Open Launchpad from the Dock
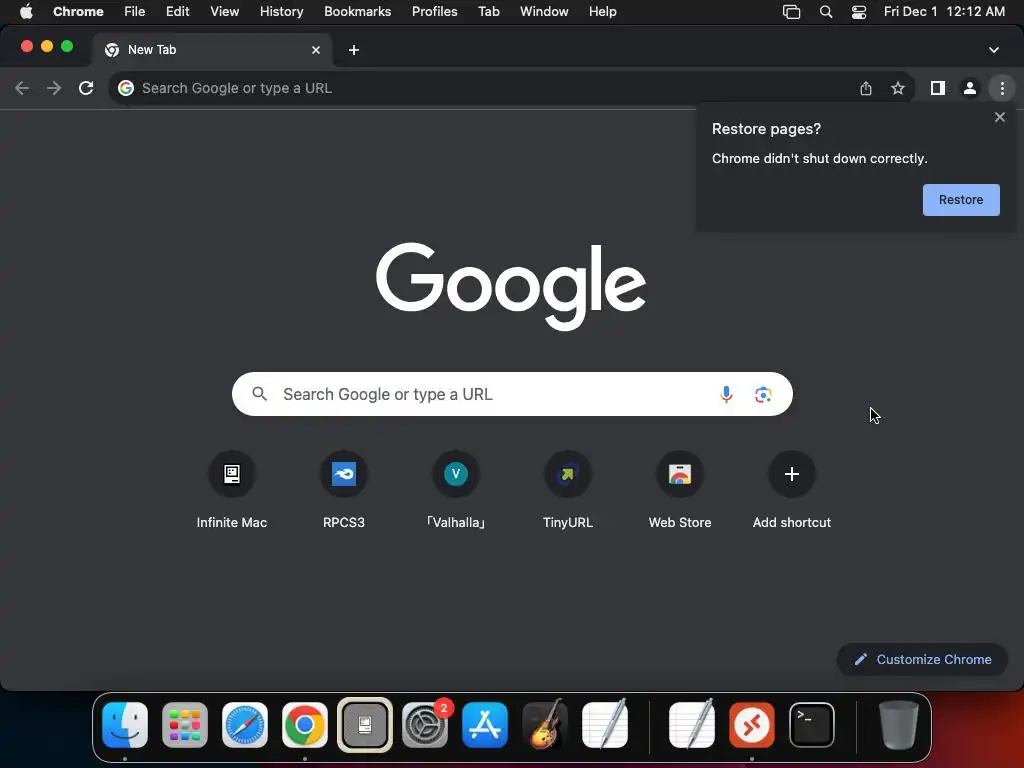Screen dimensions: 1024x768 [185, 725]
